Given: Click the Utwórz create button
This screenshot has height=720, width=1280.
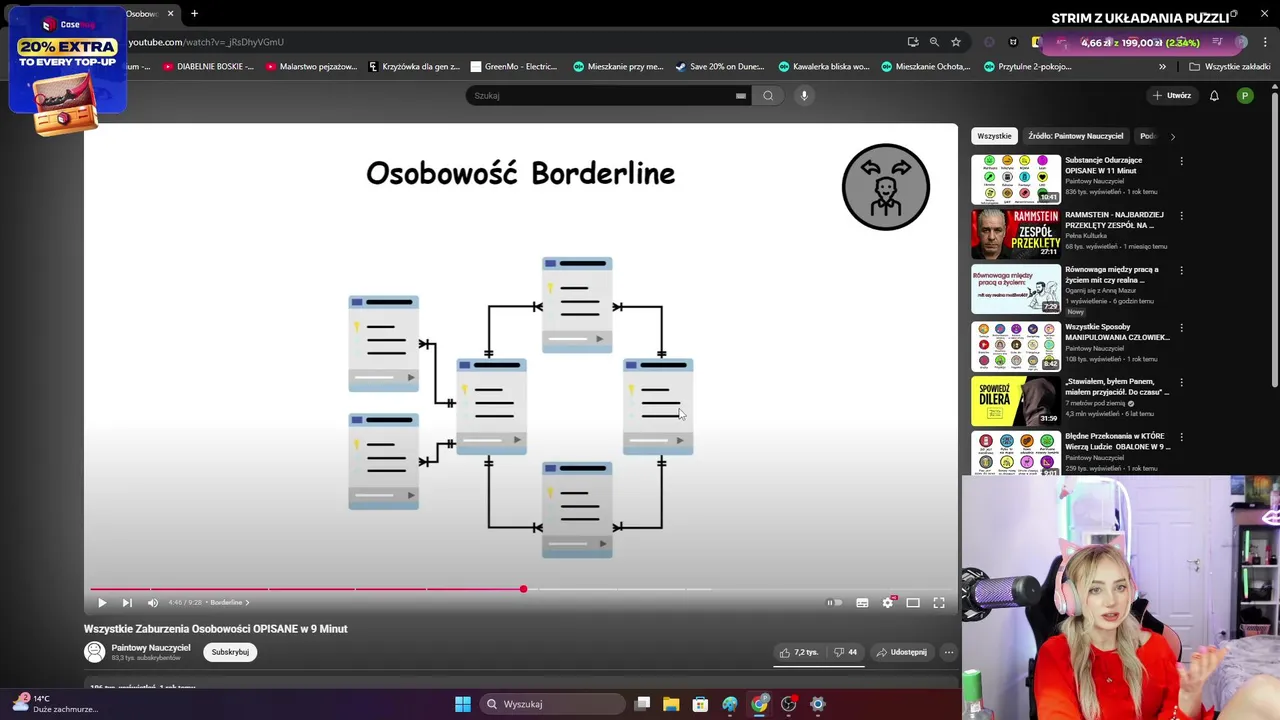Looking at the screenshot, I should tap(1172, 96).
